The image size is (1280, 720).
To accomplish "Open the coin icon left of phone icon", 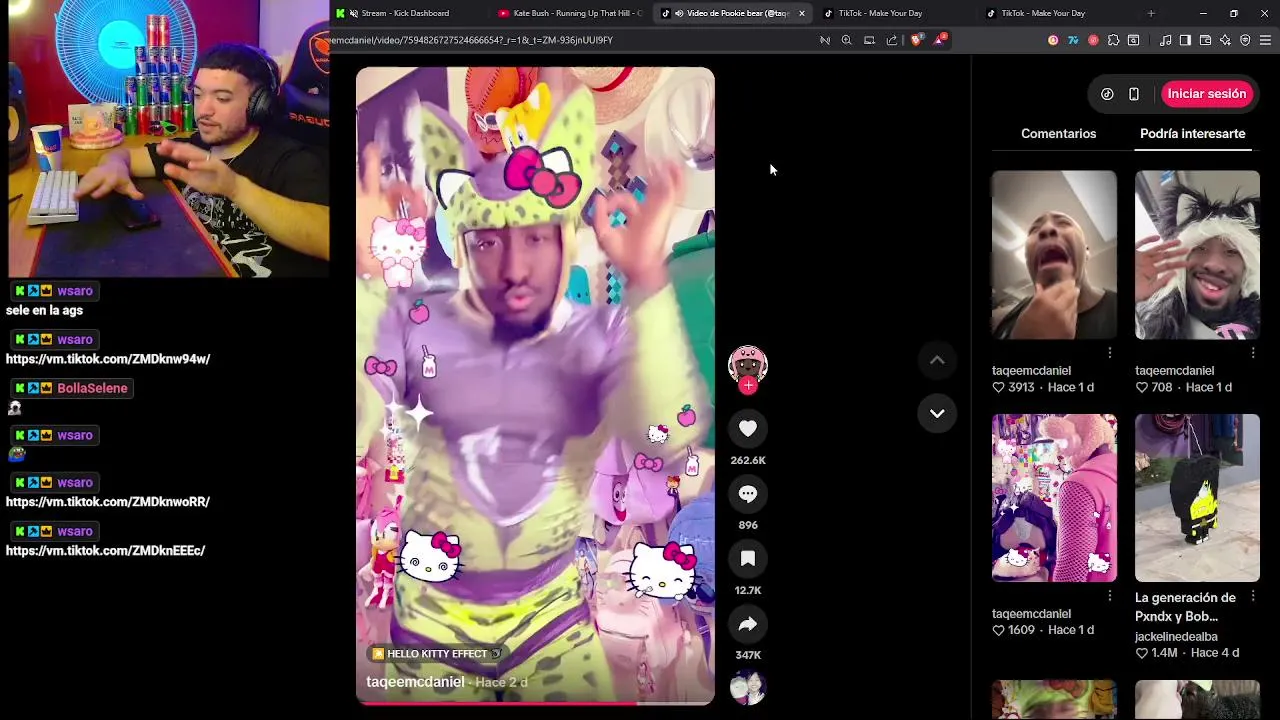I will [x=1107, y=94].
